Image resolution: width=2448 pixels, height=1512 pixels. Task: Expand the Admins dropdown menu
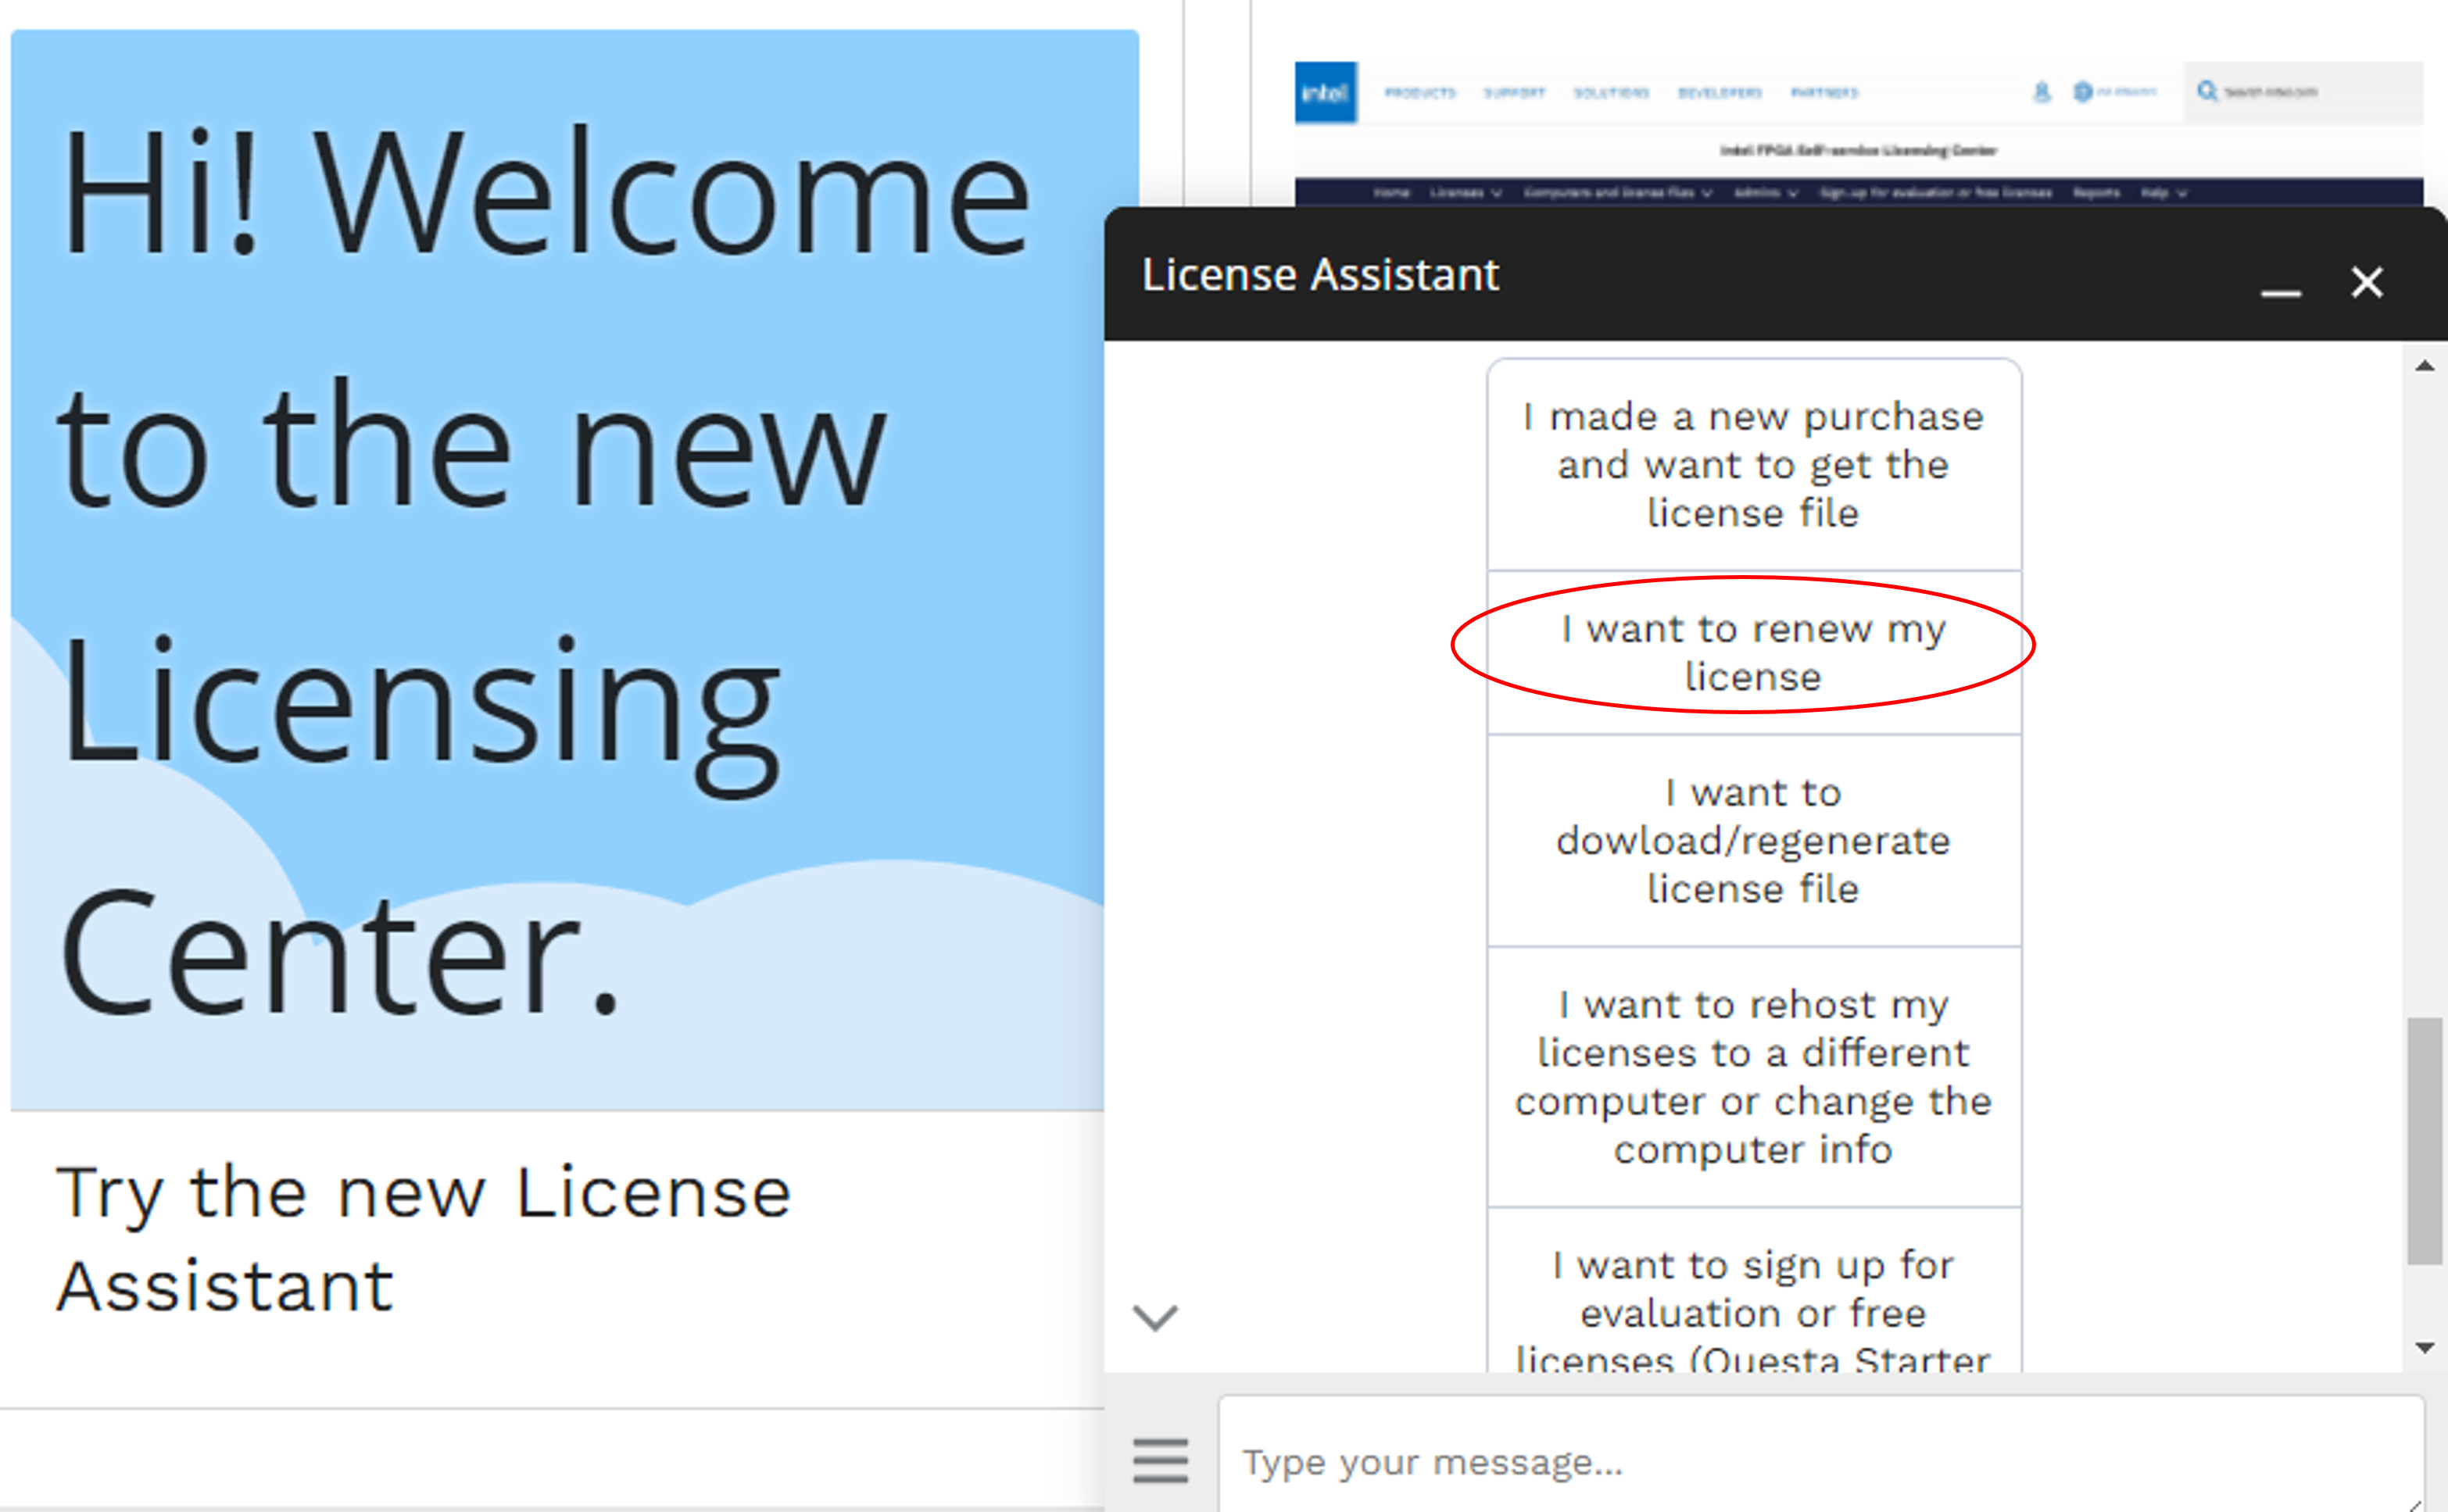1765,193
